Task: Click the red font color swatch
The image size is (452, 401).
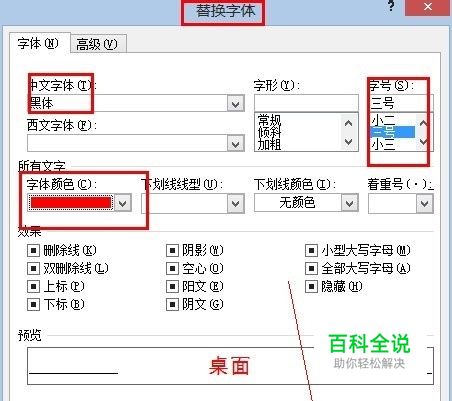Action: 71,203
